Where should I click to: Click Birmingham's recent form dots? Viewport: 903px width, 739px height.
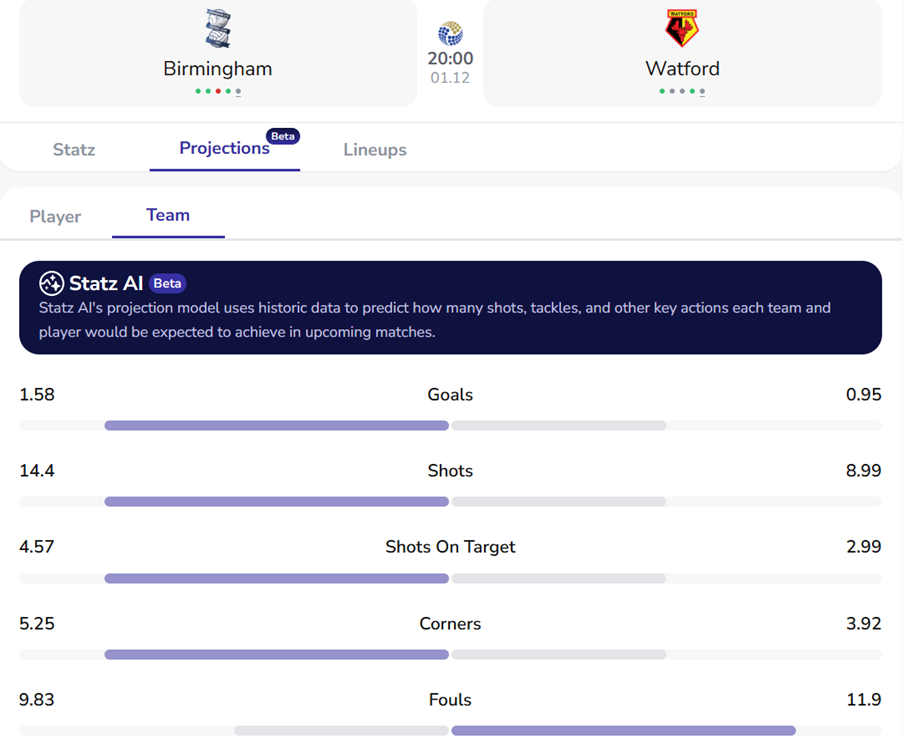coord(218,92)
